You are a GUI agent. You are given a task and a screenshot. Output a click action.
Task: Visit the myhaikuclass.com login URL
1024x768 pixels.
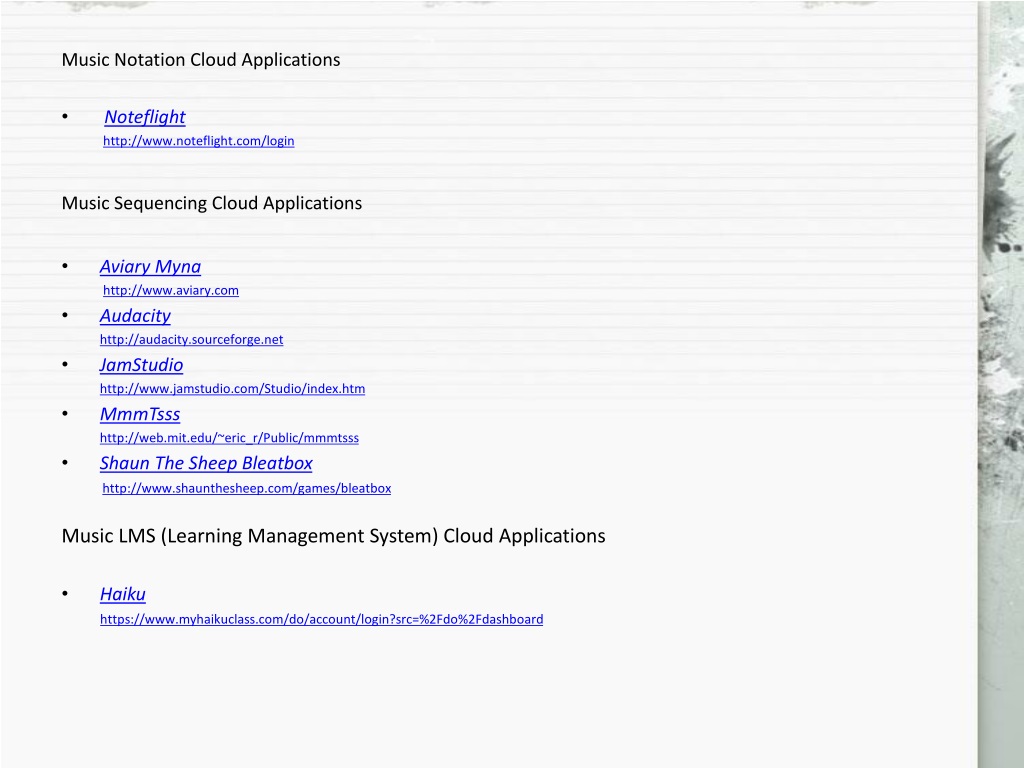[x=321, y=619]
